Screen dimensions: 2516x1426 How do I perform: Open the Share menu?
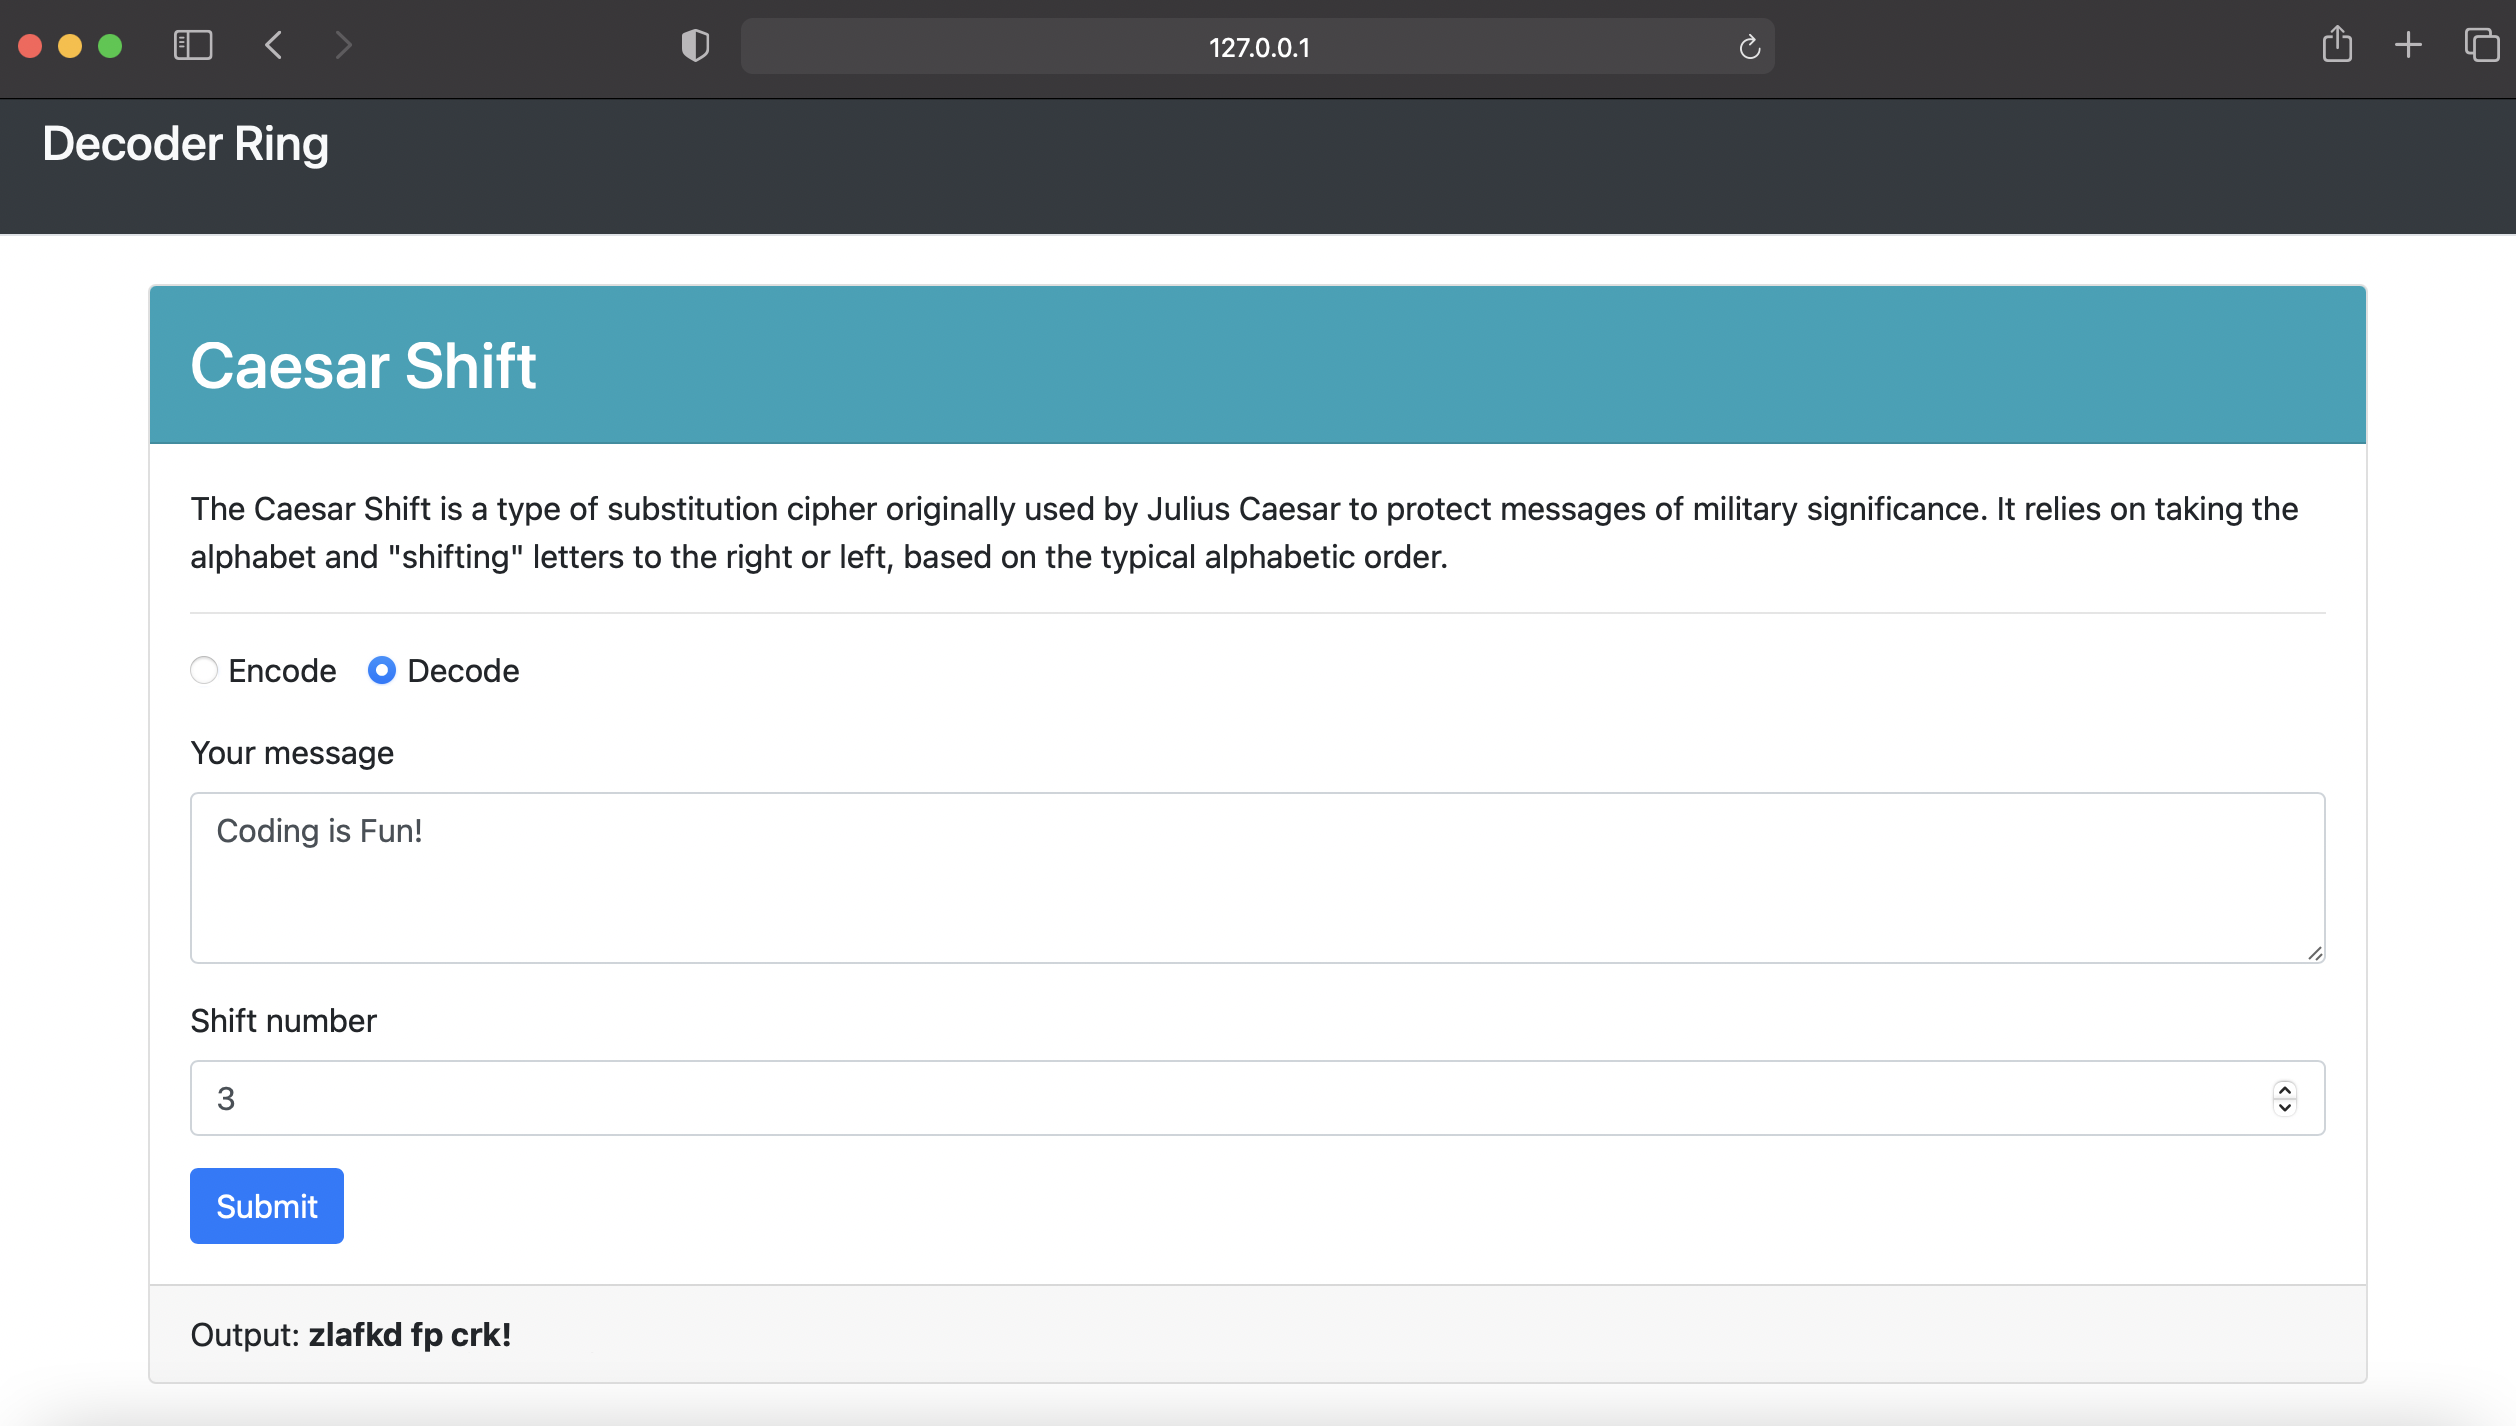(2337, 45)
